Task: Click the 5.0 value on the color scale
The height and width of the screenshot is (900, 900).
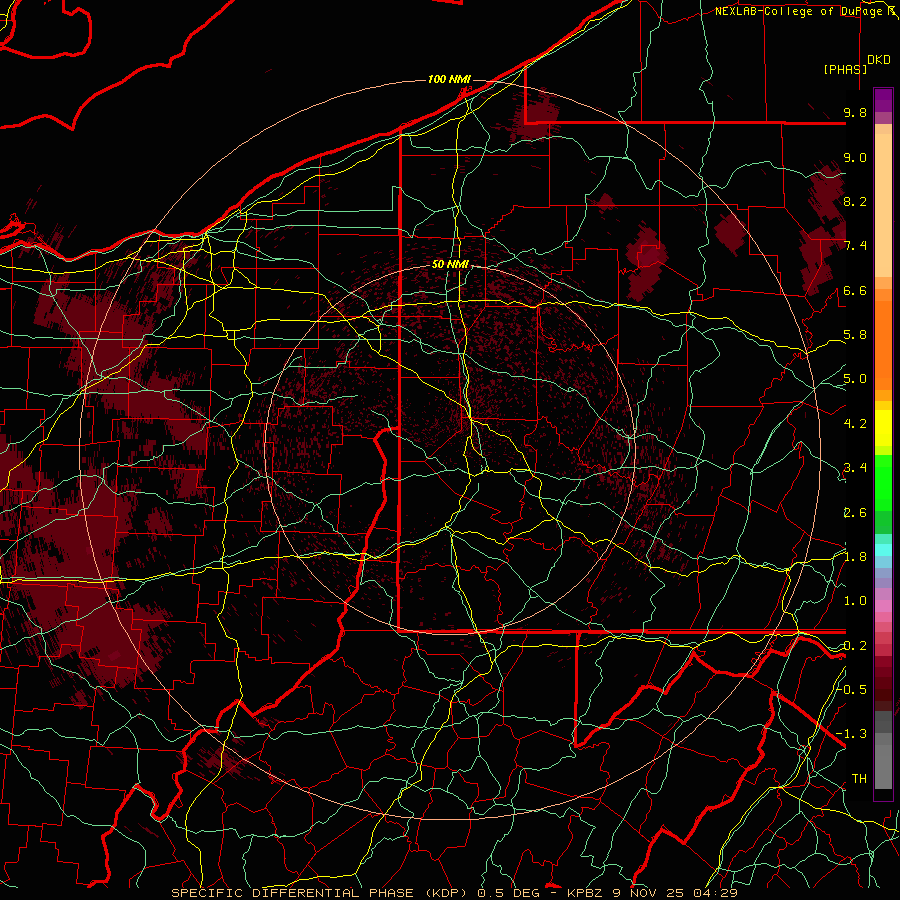Action: [x=855, y=379]
